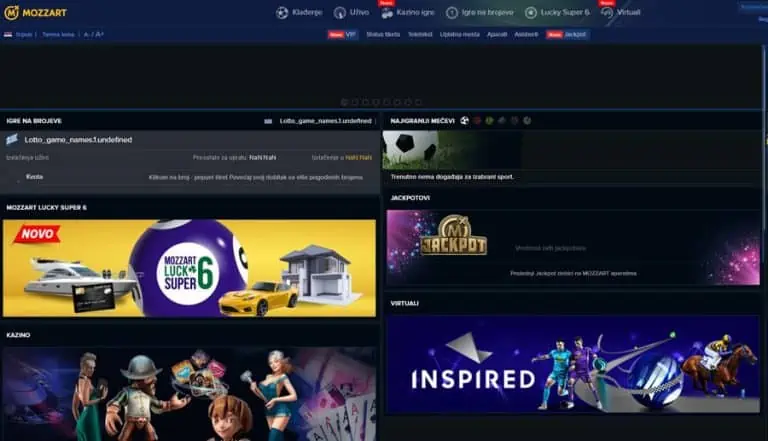Open the Teletekst link

point(420,34)
